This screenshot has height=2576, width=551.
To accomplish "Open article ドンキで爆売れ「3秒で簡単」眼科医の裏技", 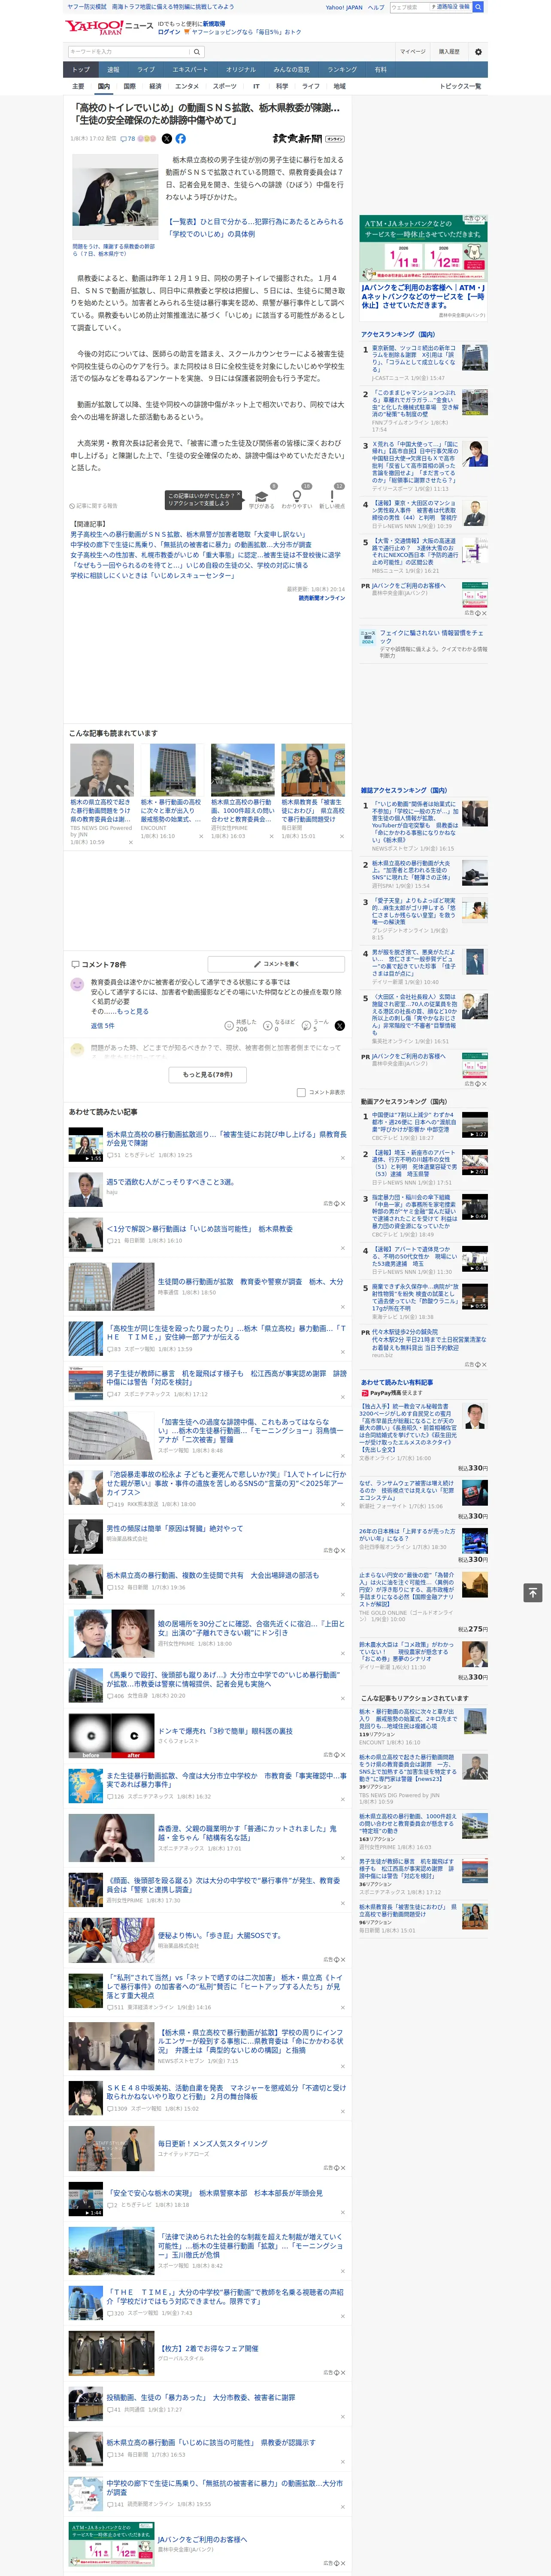I will click(x=225, y=1731).
